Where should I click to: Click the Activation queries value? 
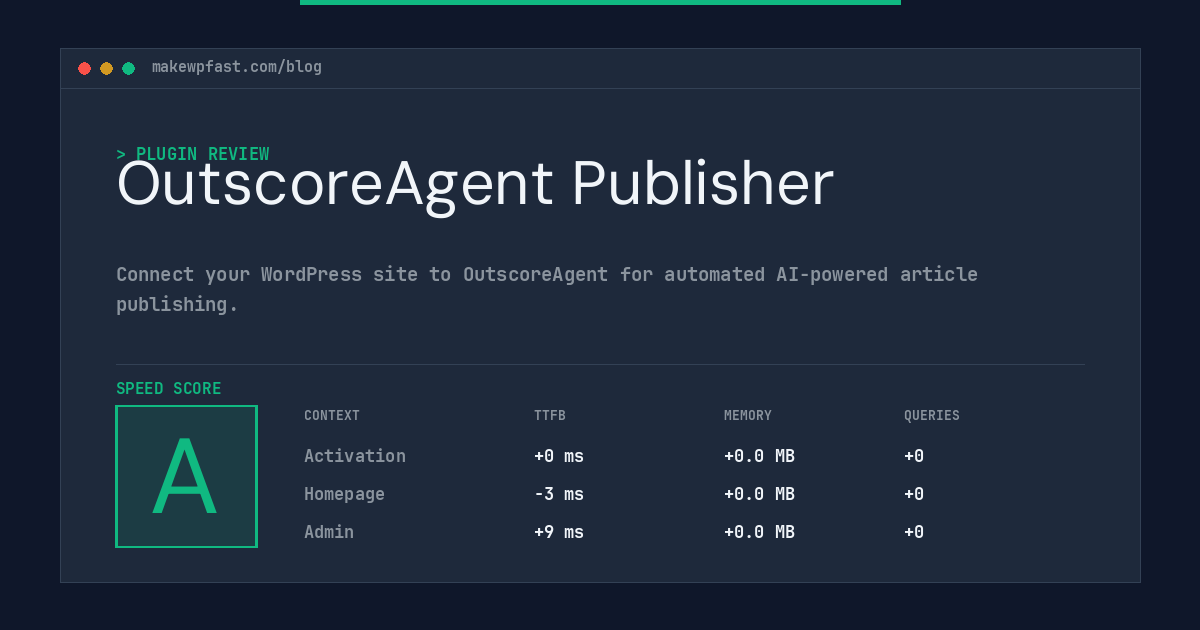tap(914, 456)
